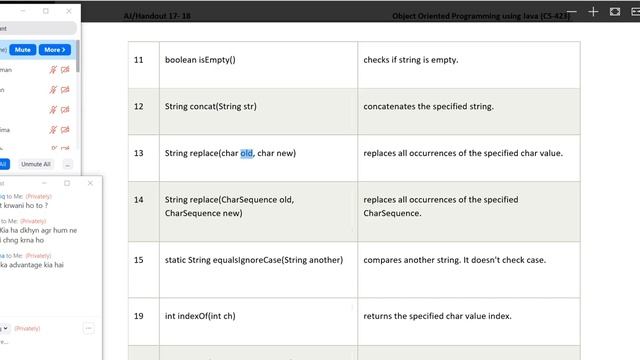640x360 pixels.
Task: Click chat message 'ka advantage kia hai'
Action: coord(32,265)
